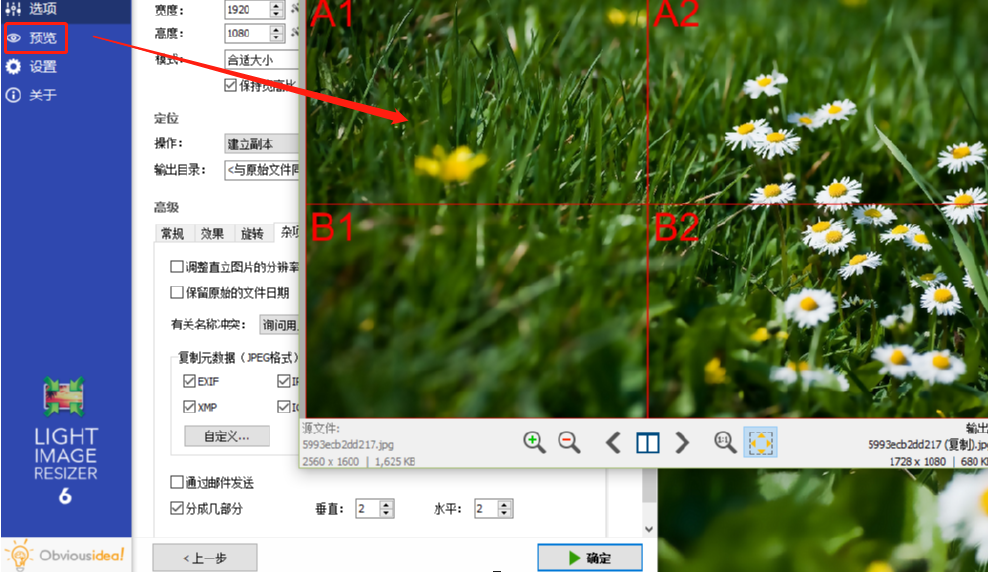Toggle the XMP metadata checkbox
This screenshot has height=573, width=990.
189,406
